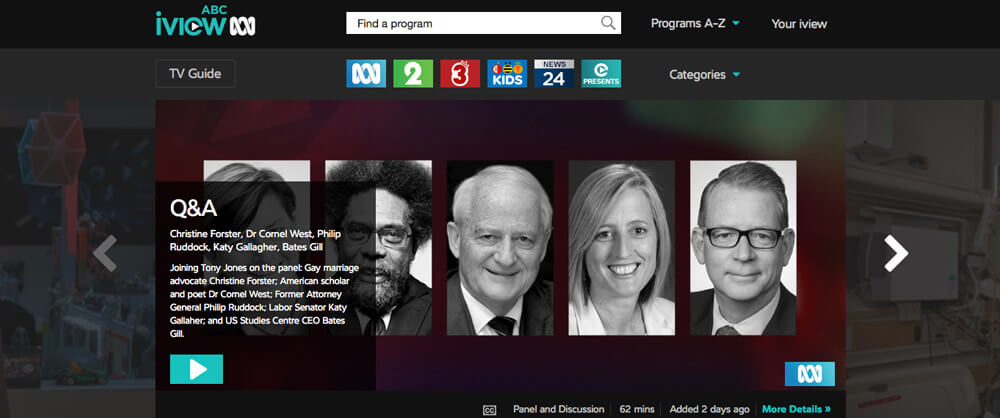Select the ABC2 green channel icon

(x=413, y=73)
